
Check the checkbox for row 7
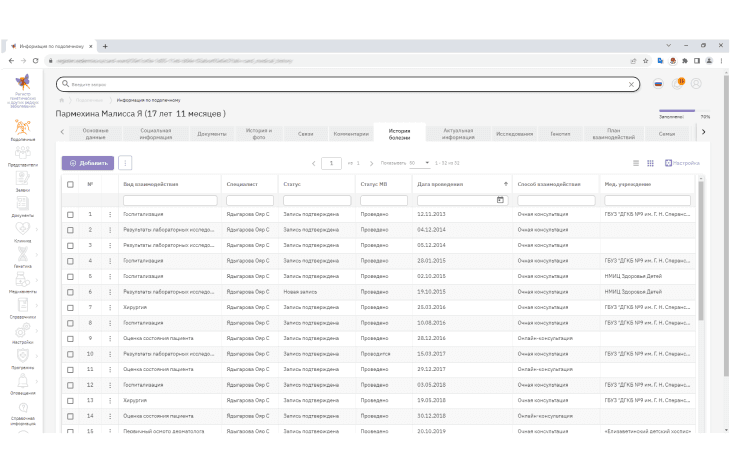click(x=70, y=308)
